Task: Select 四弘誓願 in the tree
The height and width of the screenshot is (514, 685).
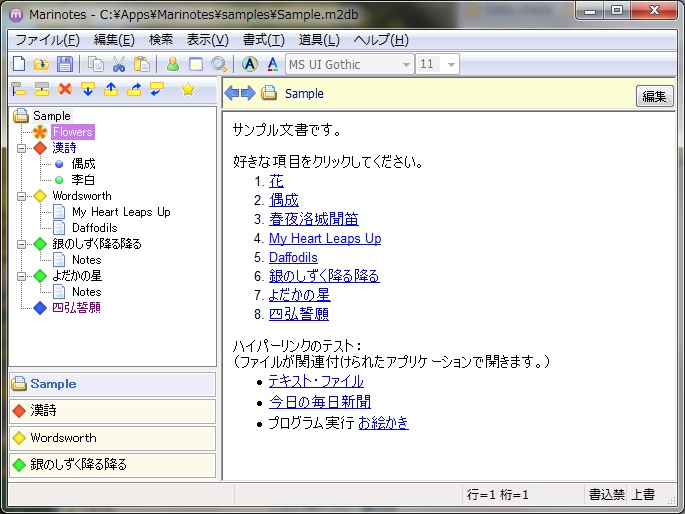Action: pos(76,308)
